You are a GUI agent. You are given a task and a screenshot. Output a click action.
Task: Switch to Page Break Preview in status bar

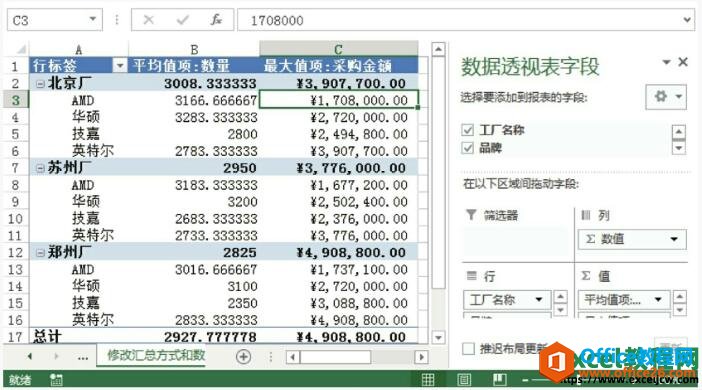499,380
